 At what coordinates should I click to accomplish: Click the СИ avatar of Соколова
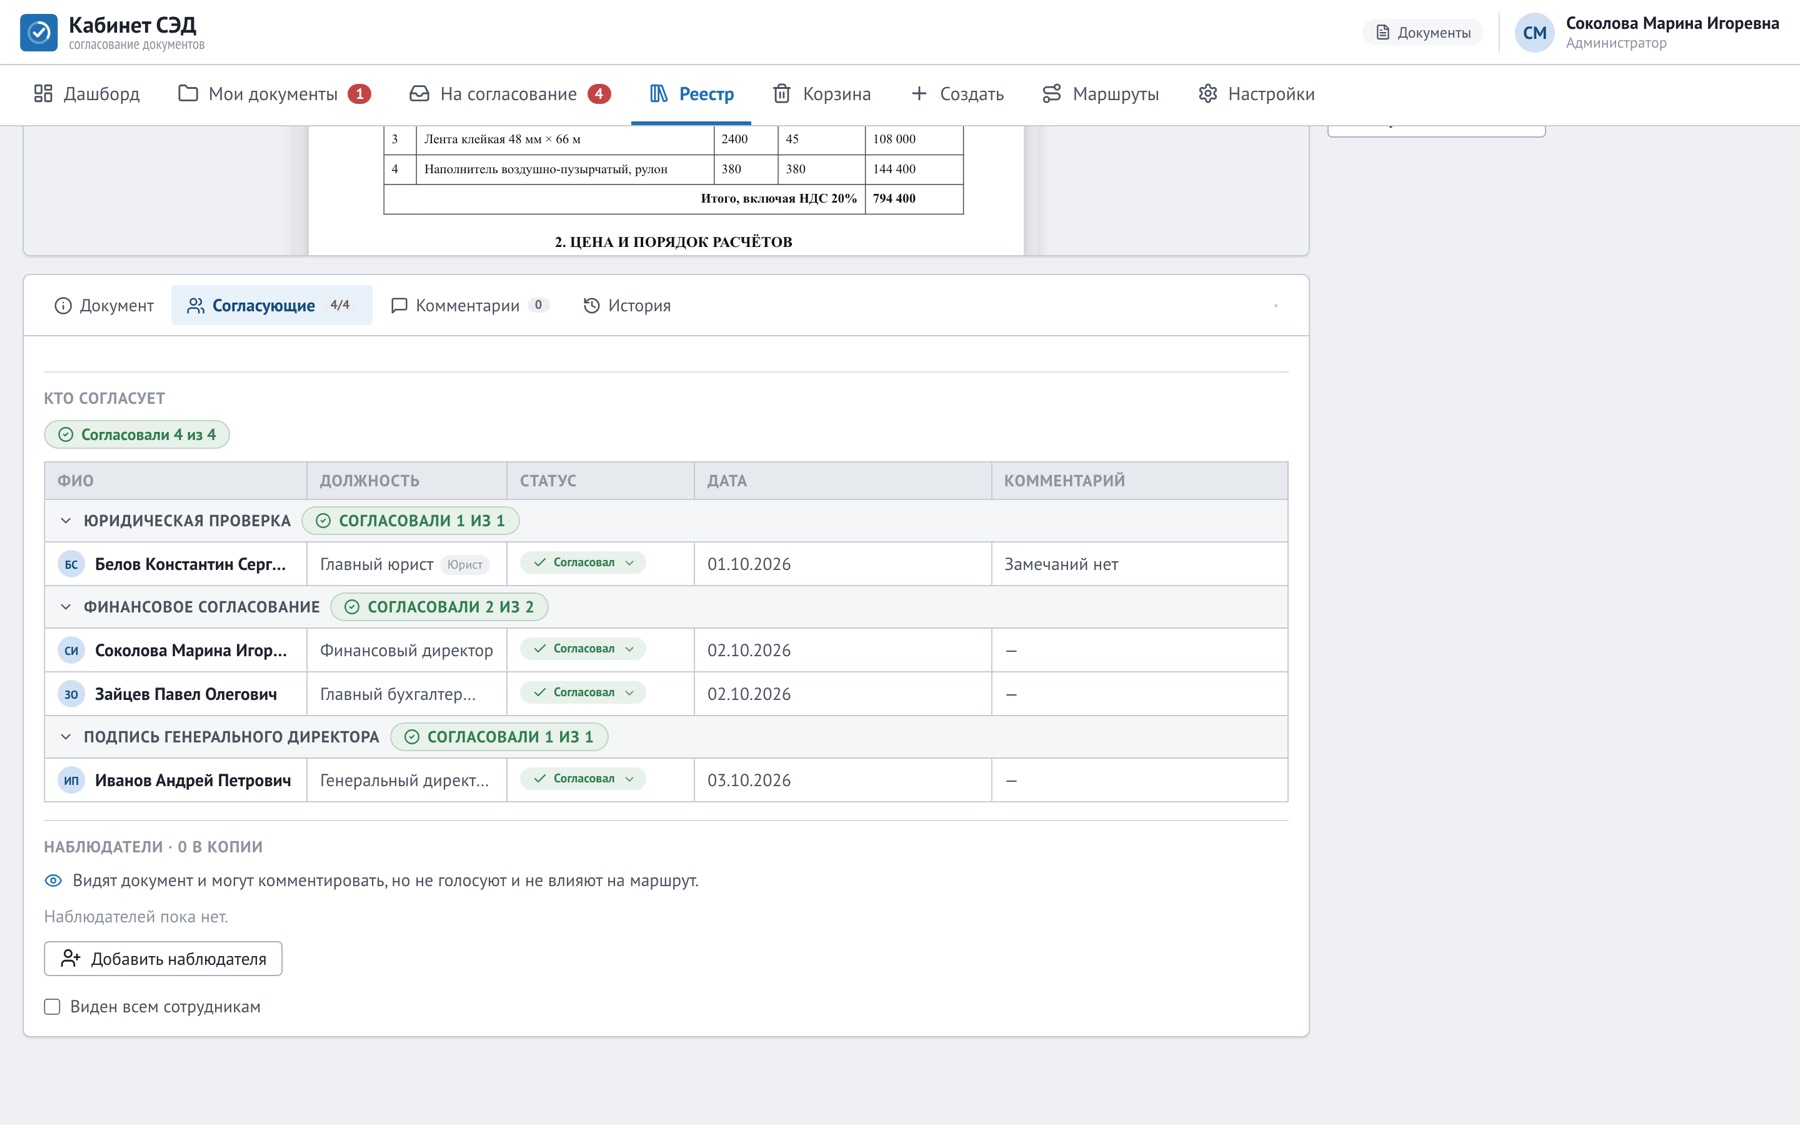coord(71,650)
